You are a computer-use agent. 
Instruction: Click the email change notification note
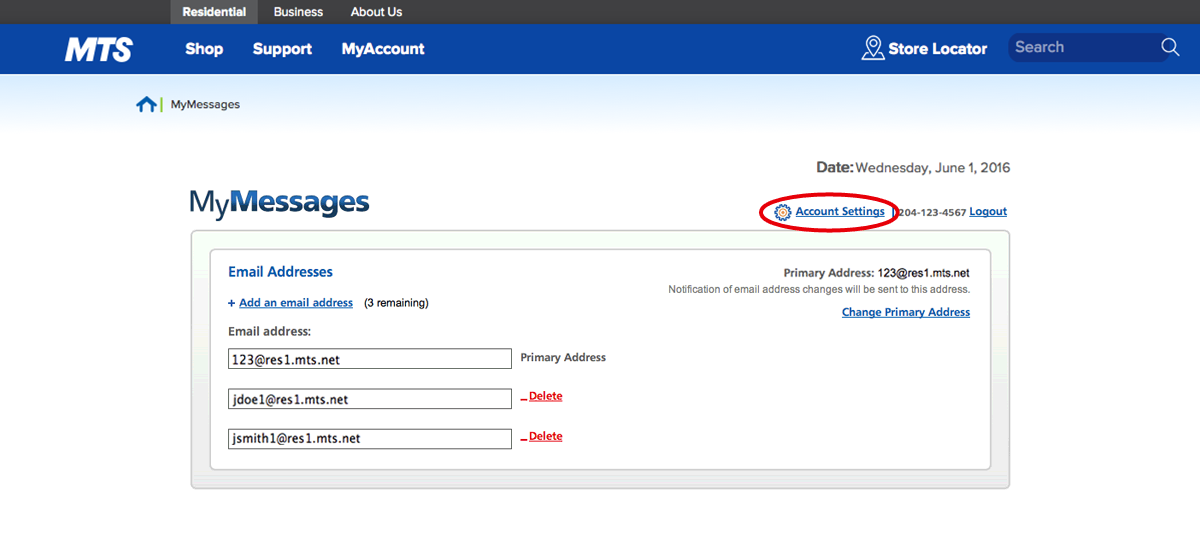click(x=819, y=290)
